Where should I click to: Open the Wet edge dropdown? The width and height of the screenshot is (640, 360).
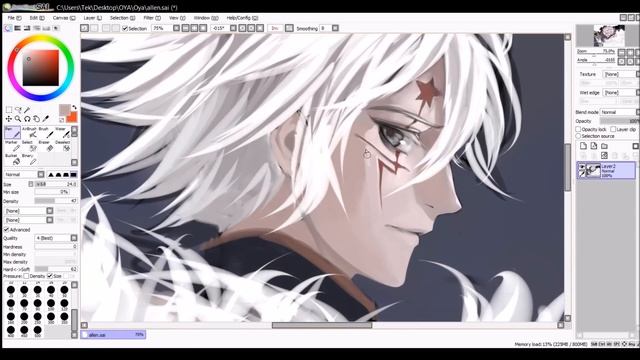pyautogui.click(x=621, y=93)
